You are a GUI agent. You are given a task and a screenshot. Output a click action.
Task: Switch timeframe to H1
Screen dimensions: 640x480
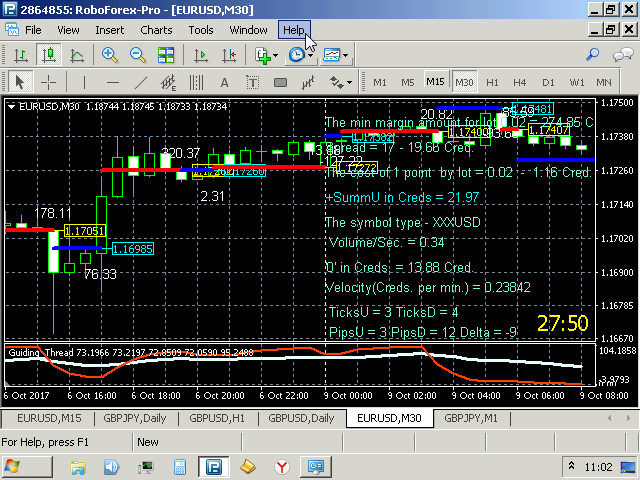[x=492, y=82]
